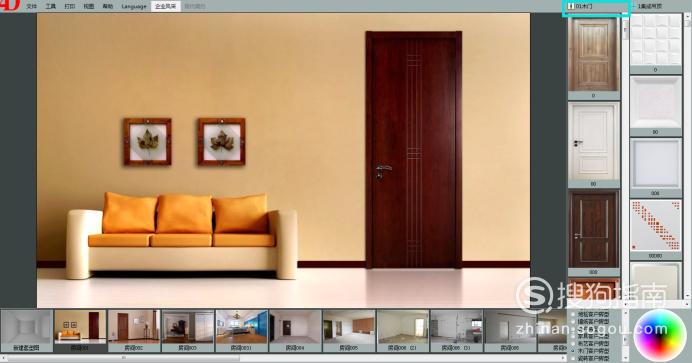Select the partly visible cream ceiling tile thumbnail
Viewport: 692px width, 363px height.
[x=655, y=280]
